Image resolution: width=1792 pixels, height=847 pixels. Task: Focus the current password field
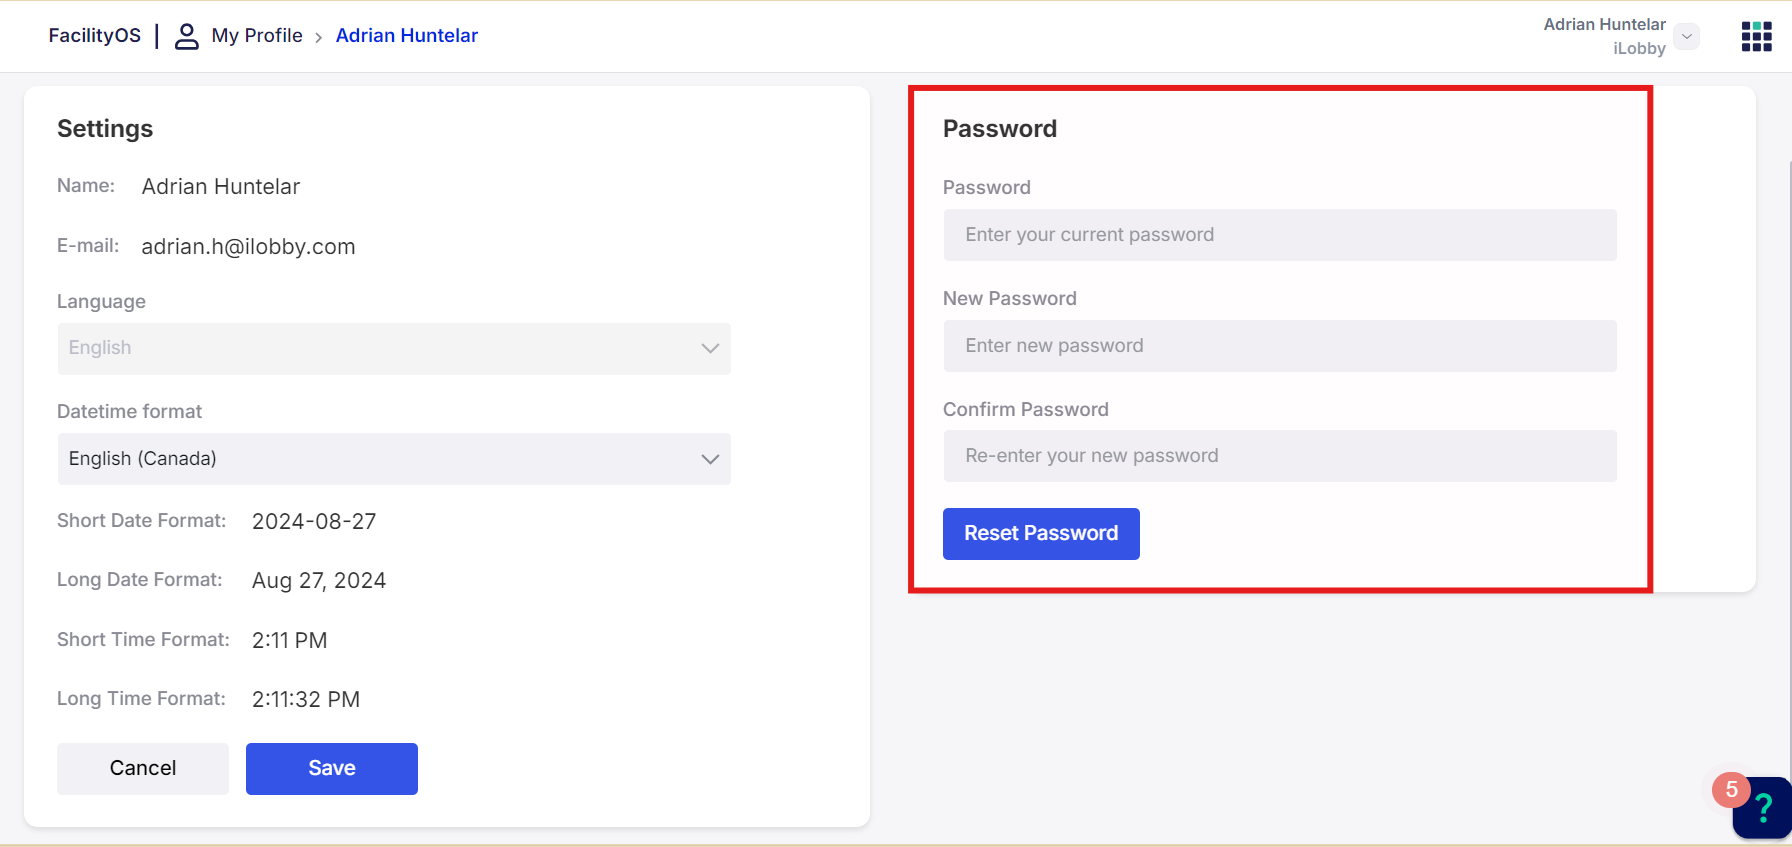(x=1280, y=235)
